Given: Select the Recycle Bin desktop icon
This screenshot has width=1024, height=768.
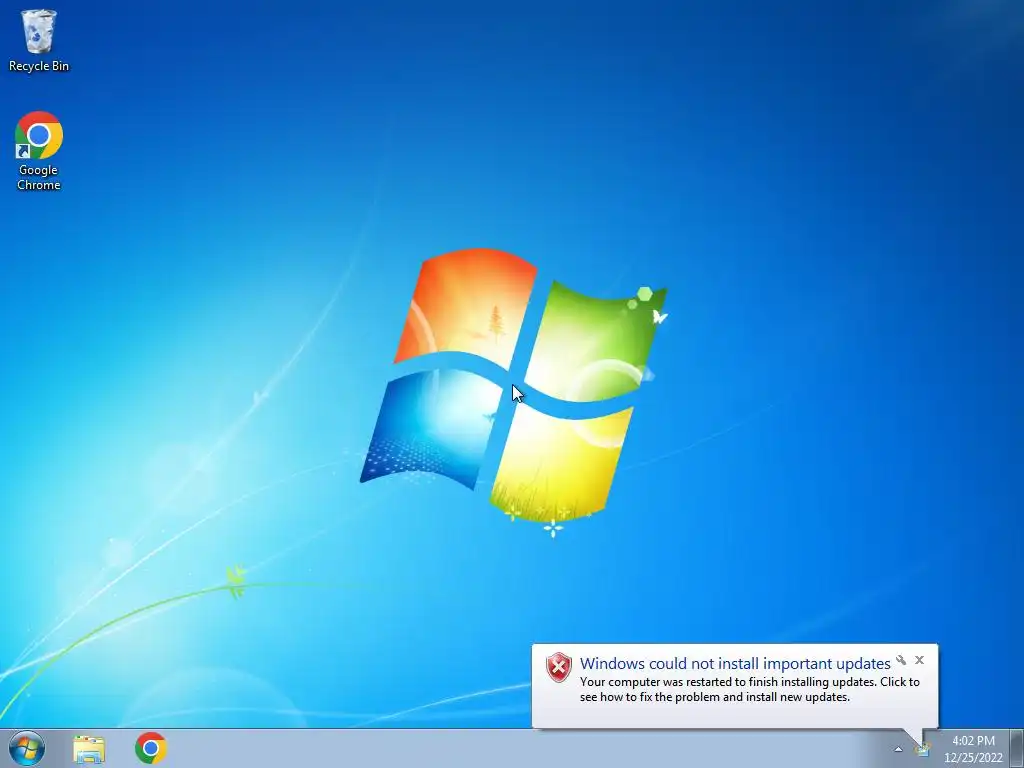Looking at the screenshot, I should point(39,40).
